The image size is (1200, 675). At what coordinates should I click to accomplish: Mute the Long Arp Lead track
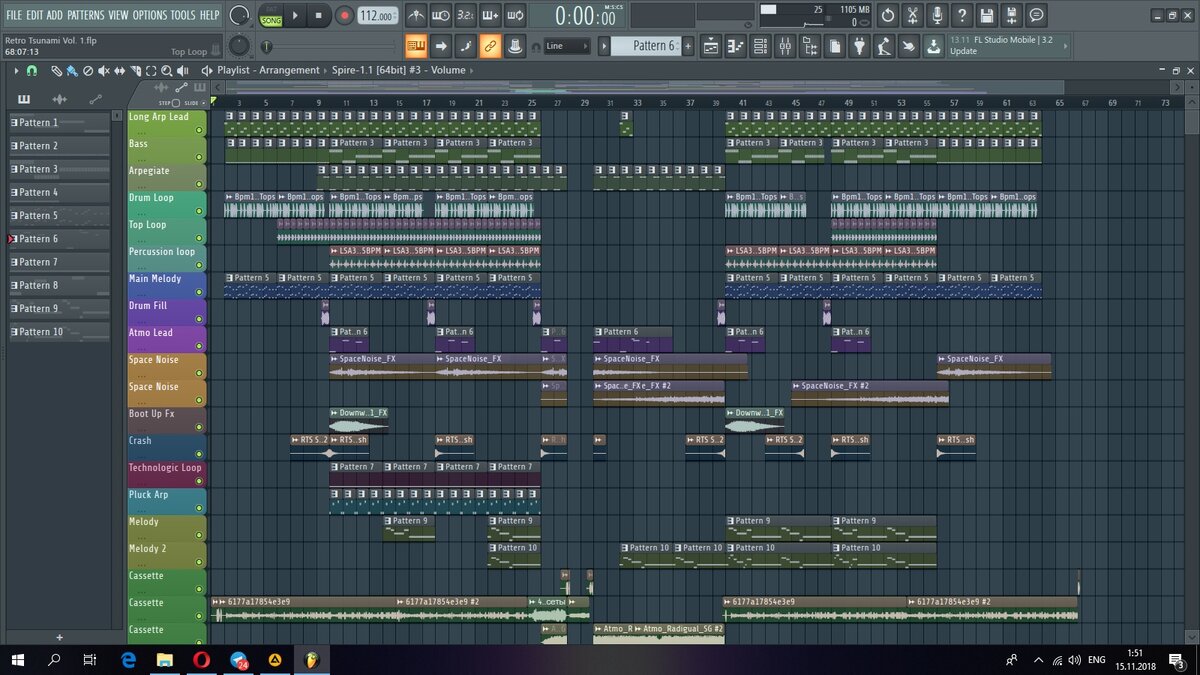tap(199, 130)
